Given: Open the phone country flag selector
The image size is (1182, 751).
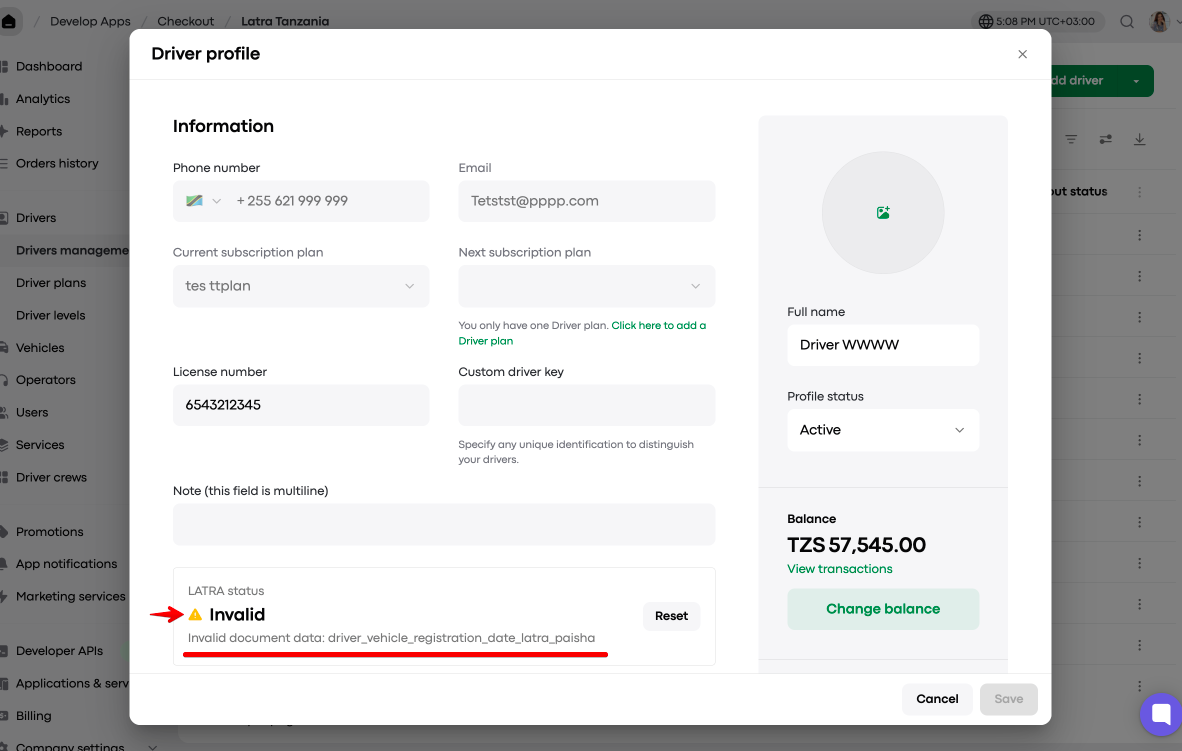Looking at the screenshot, I should (203, 201).
